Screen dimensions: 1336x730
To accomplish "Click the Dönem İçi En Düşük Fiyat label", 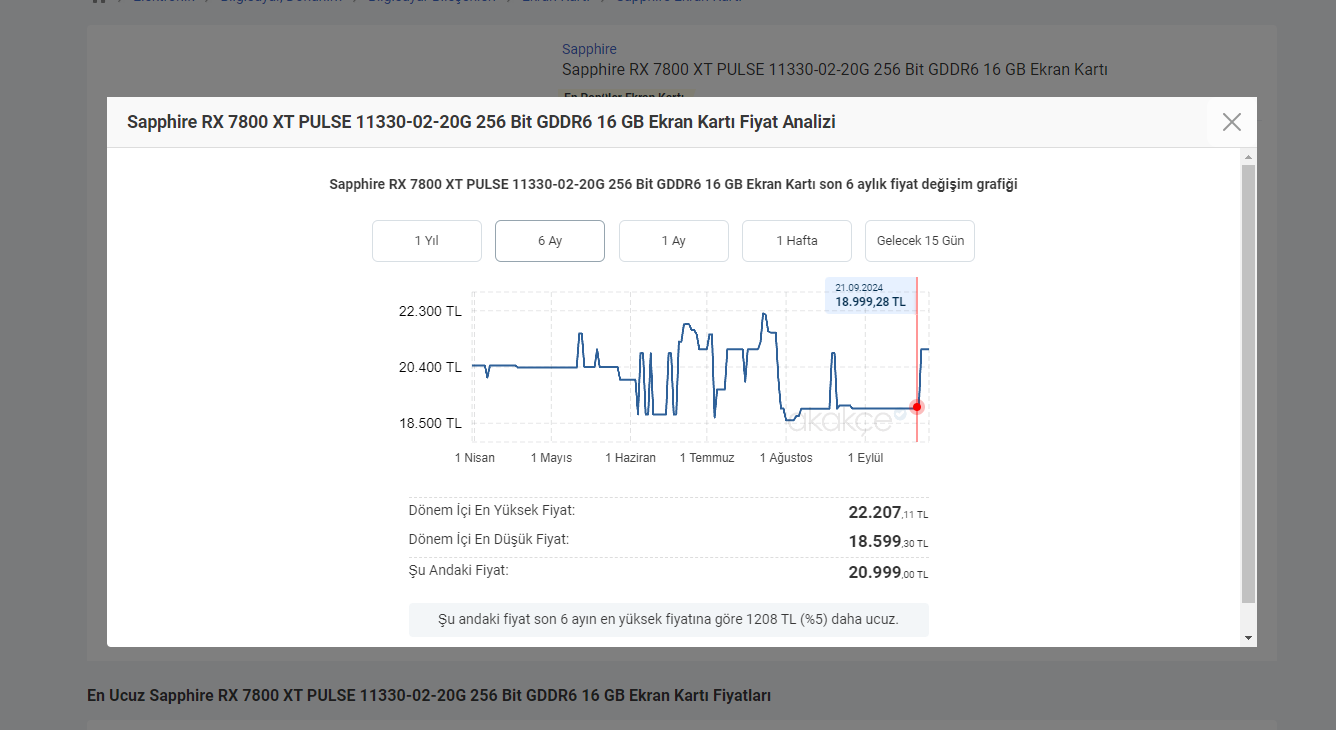I will click(489, 539).
